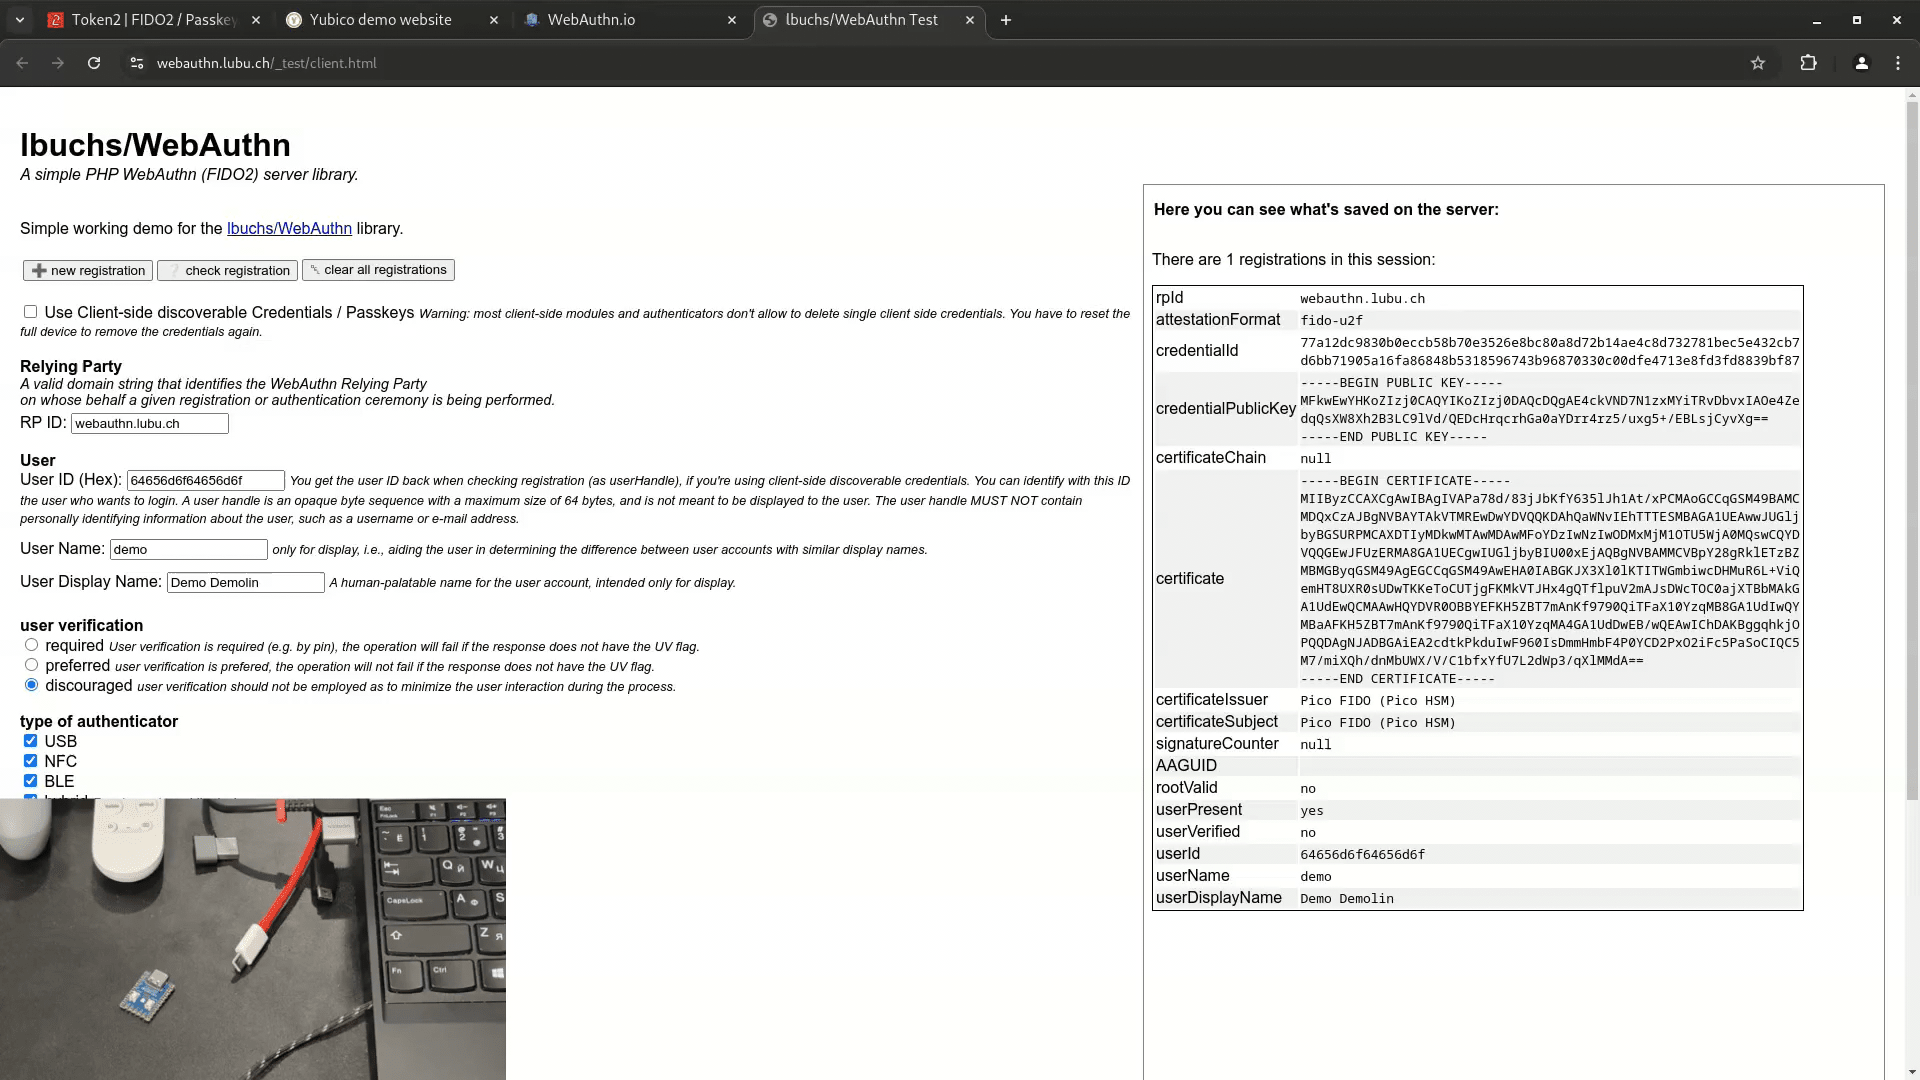Click the certificateSubject value Pico FIDO
The width and height of the screenshot is (1920, 1080).
(1378, 723)
